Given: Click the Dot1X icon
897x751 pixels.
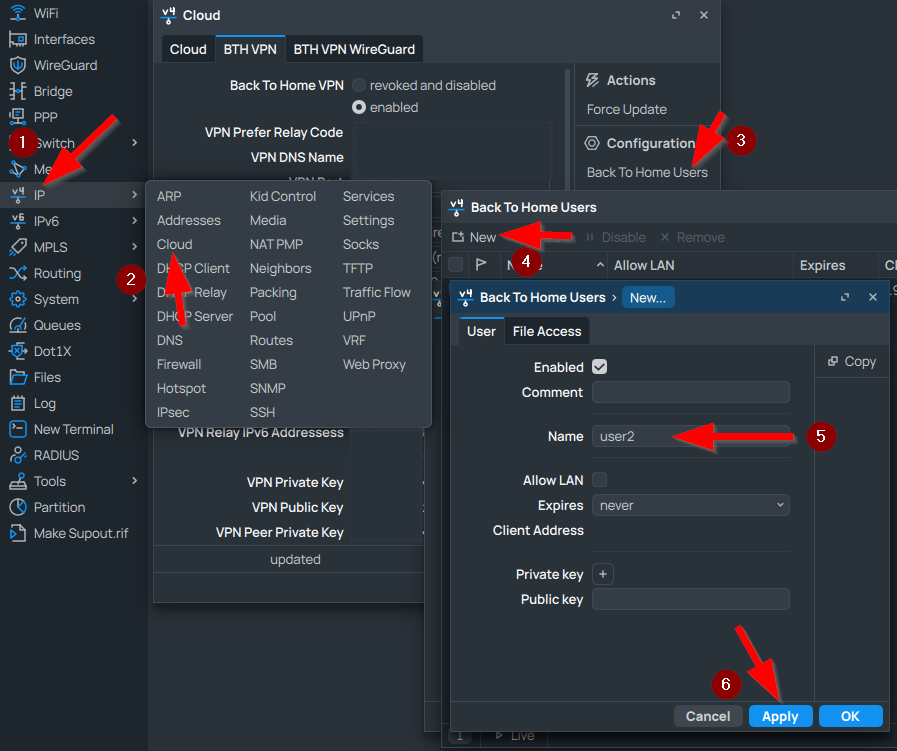Looking at the screenshot, I should 18,351.
